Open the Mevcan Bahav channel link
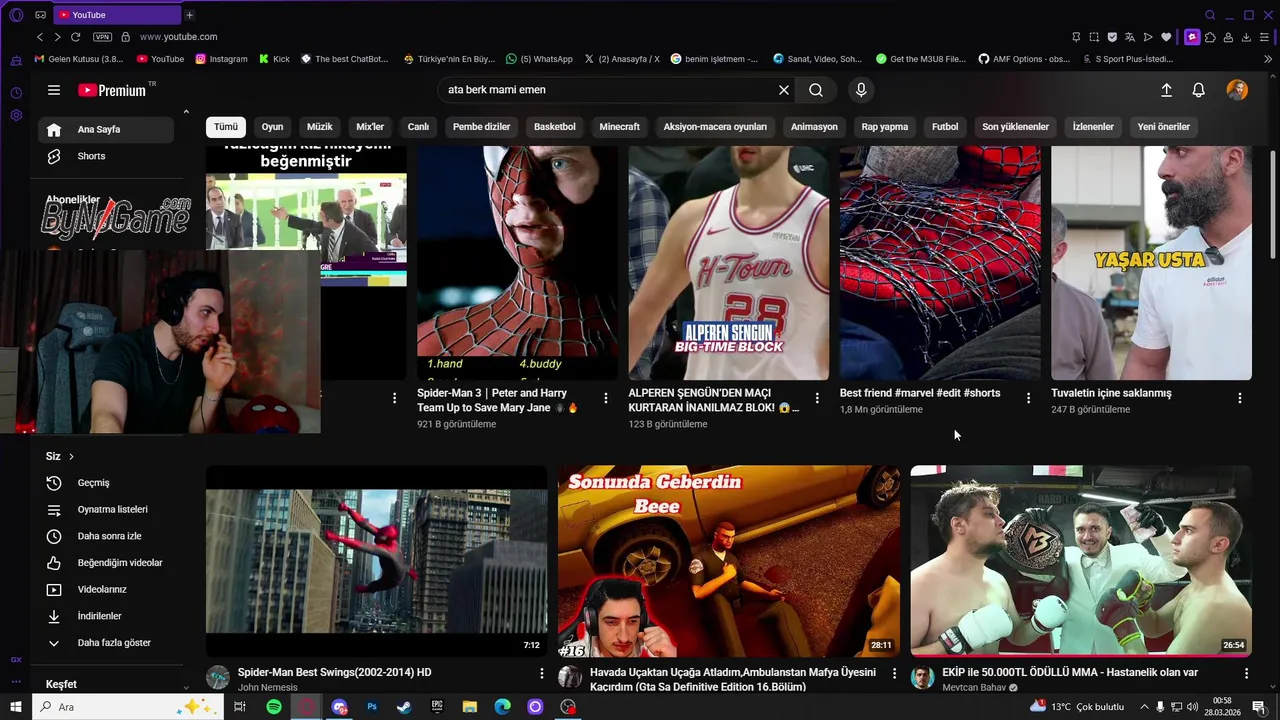The height and width of the screenshot is (720, 1280). point(974,688)
